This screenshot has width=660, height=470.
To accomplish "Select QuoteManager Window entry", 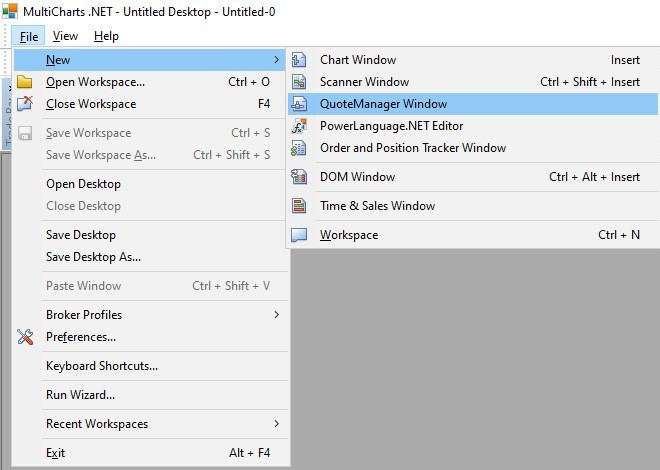I will pyautogui.click(x=473, y=104).
